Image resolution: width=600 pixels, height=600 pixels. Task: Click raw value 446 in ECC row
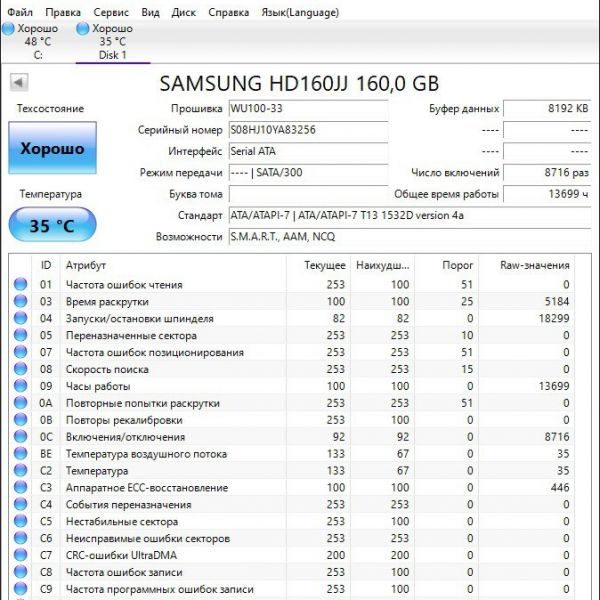point(560,488)
